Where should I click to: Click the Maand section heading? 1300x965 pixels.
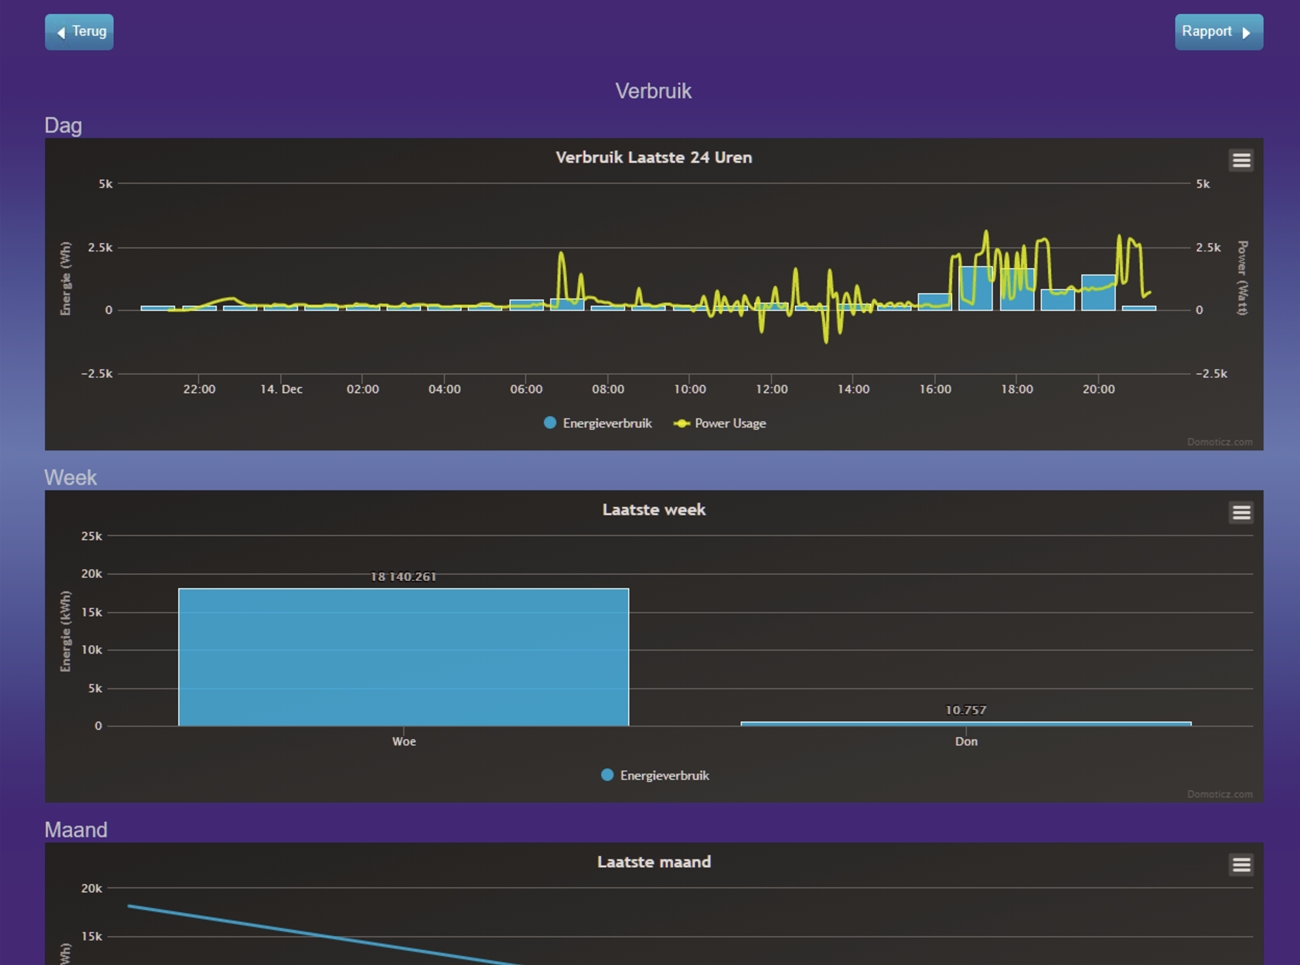click(76, 830)
